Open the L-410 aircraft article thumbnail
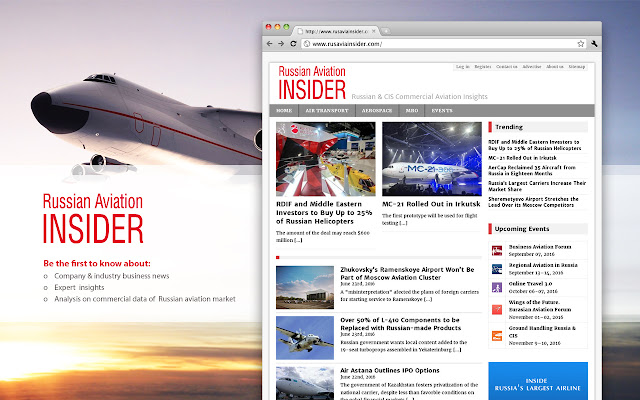The image size is (640, 400). coord(305,338)
